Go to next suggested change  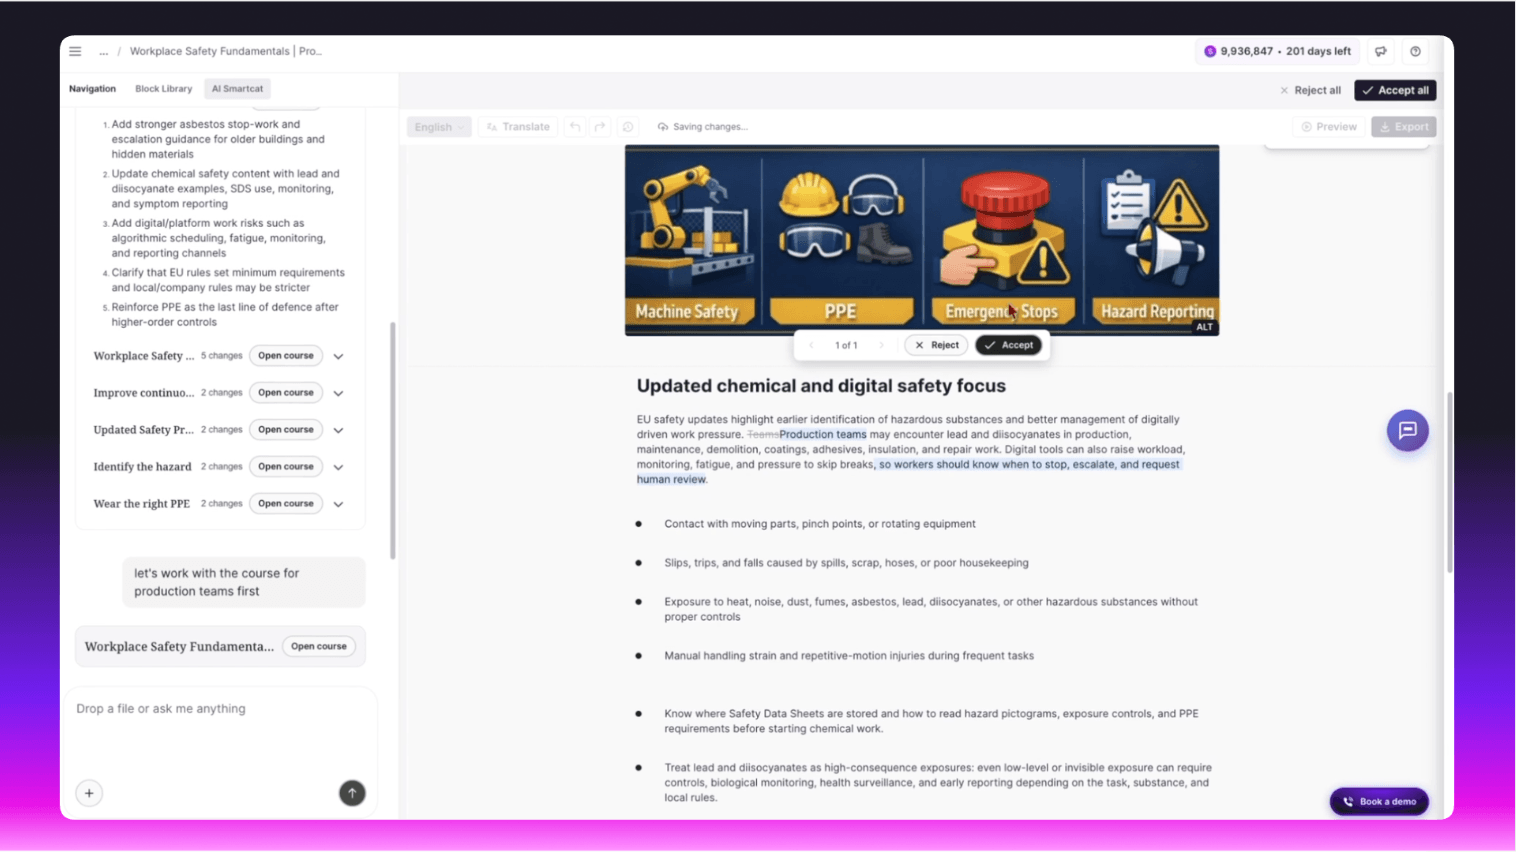click(881, 345)
